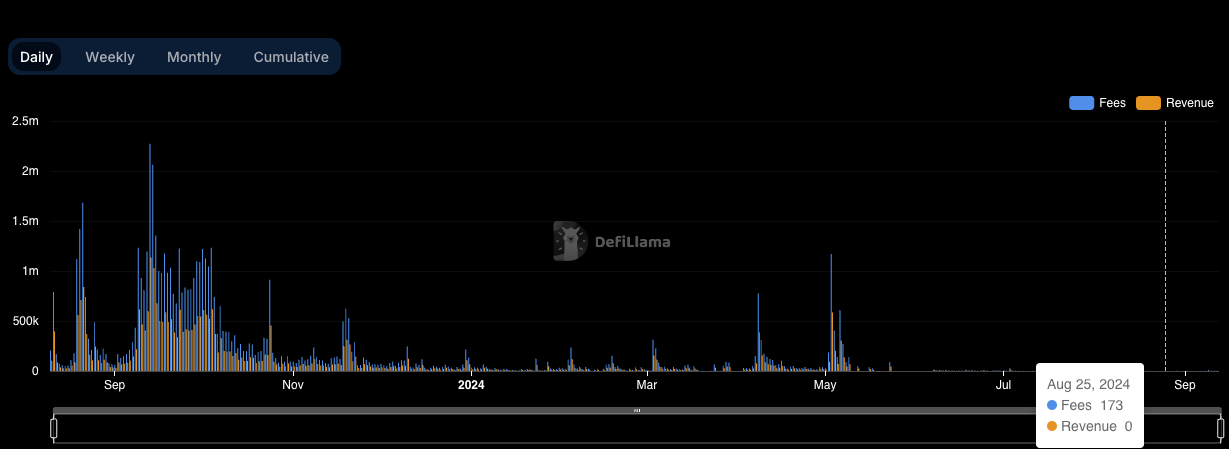Click the orange Revenue legend swatch
Image resolution: width=1229 pixels, height=449 pixels.
tap(1149, 103)
